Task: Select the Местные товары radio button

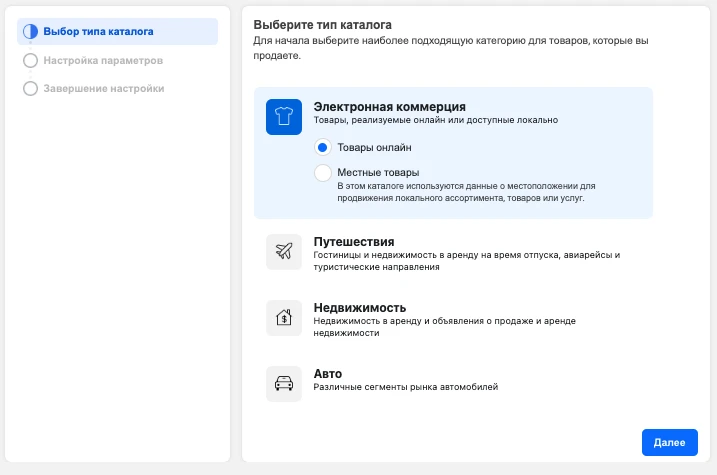Action: (322, 173)
